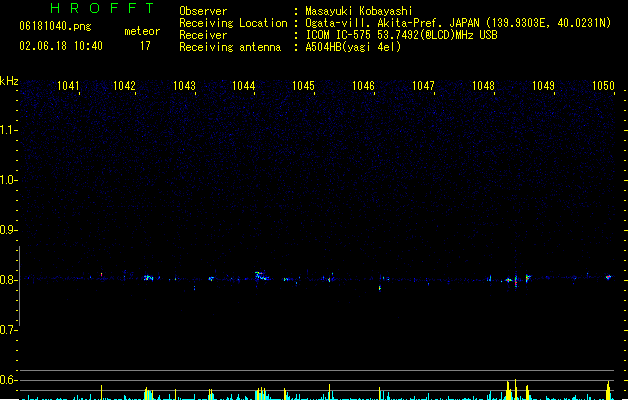Click the Ogata-vill. Akita-Pref. JAPAN location text
The width and height of the screenshot is (629, 400).
[458, 23]
